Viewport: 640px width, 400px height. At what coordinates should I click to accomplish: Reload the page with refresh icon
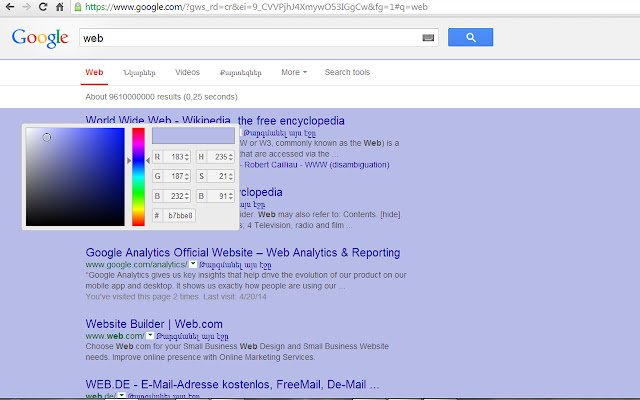point(43,7)
